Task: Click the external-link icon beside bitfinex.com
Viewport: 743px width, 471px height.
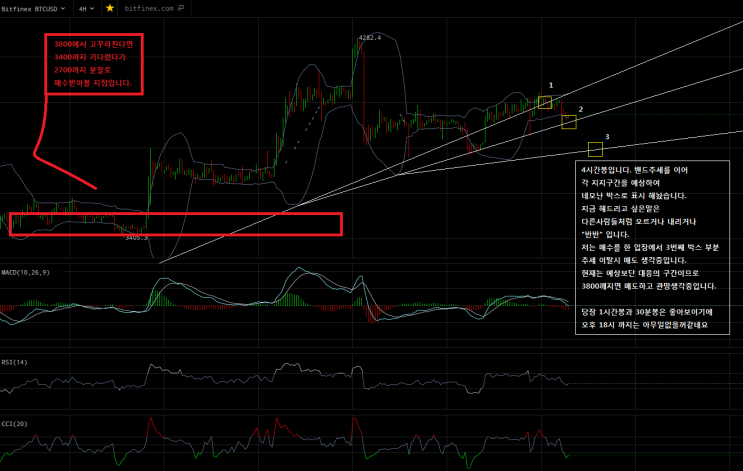Action: click(x=181, y=8)
